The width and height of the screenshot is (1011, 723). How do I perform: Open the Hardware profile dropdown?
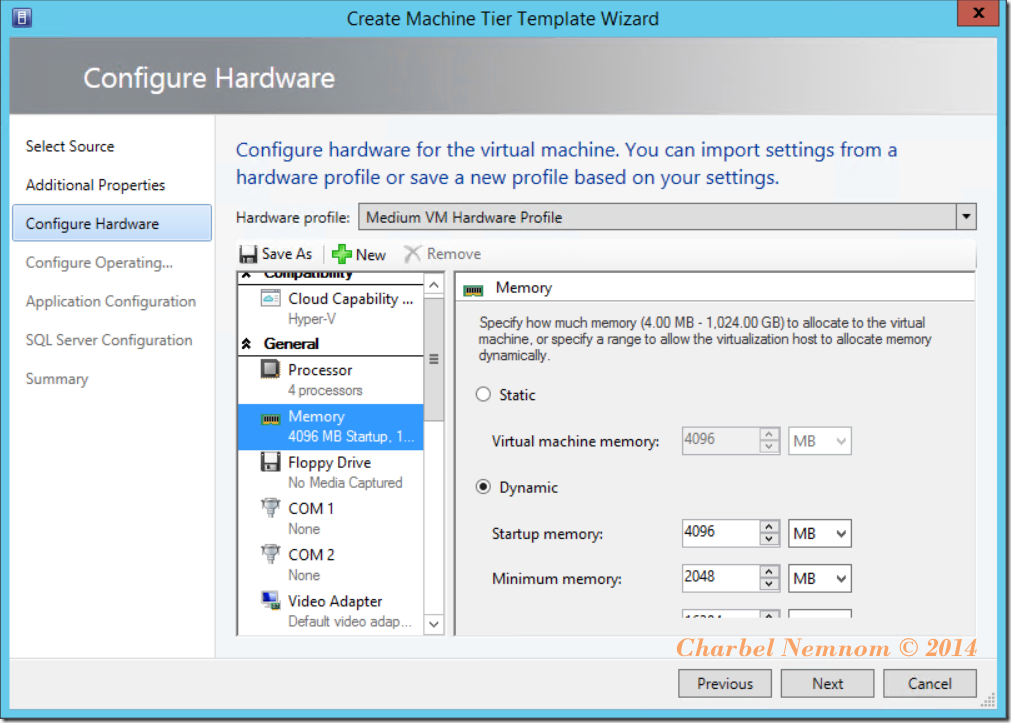pyautogui.click(x=966, y=217)
